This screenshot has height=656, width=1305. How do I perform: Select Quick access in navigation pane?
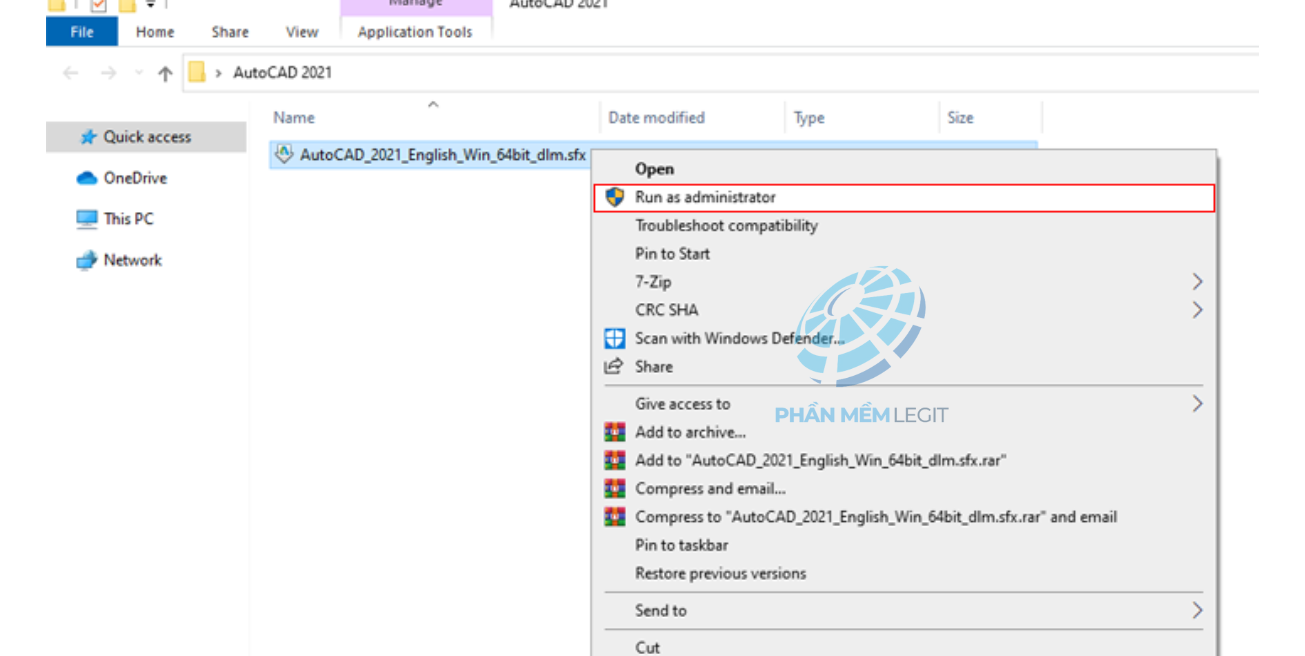146,137
